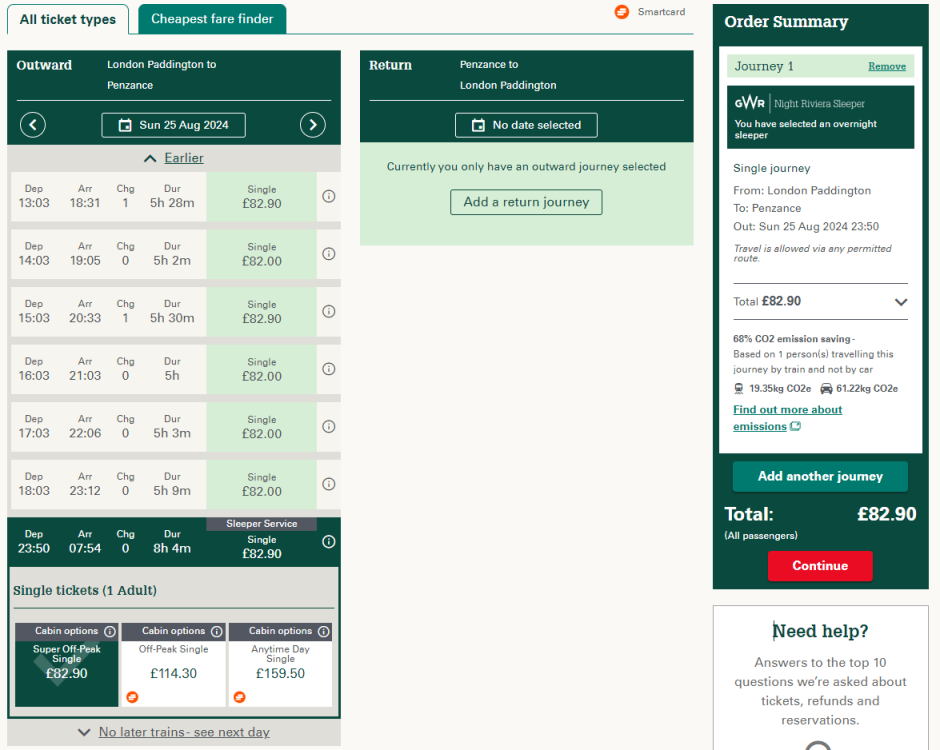Click the Order Summary heading

pyautogui.click(x=786, y=22)
